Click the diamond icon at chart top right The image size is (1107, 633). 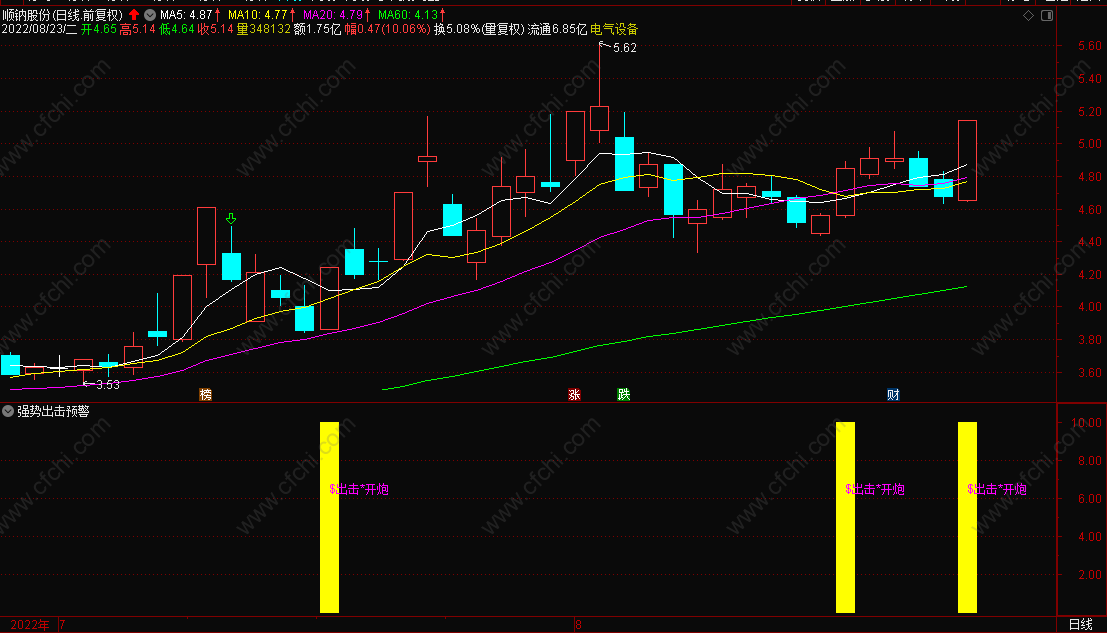click(x=1029, y=16)
